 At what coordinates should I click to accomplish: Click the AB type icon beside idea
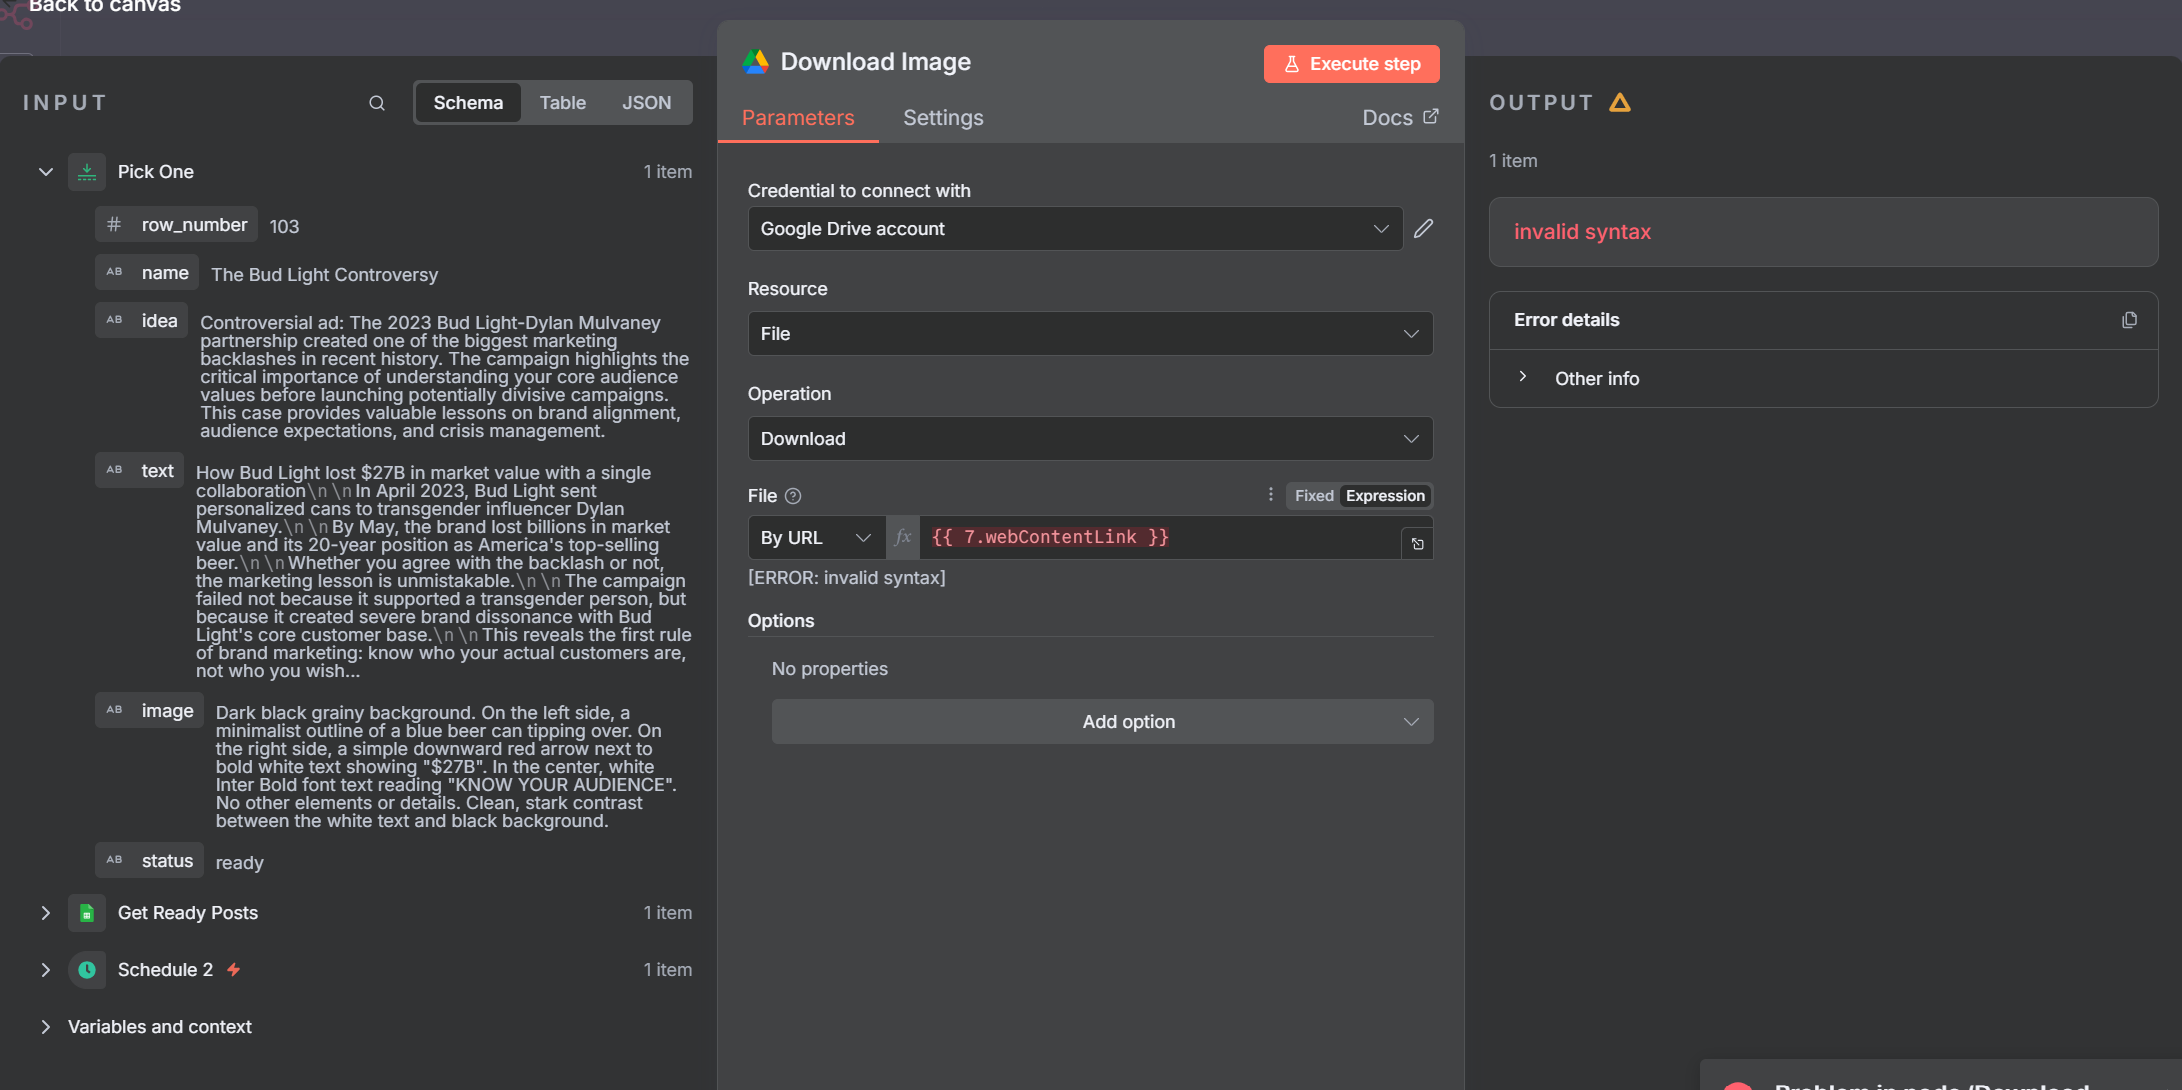[114, 320]
